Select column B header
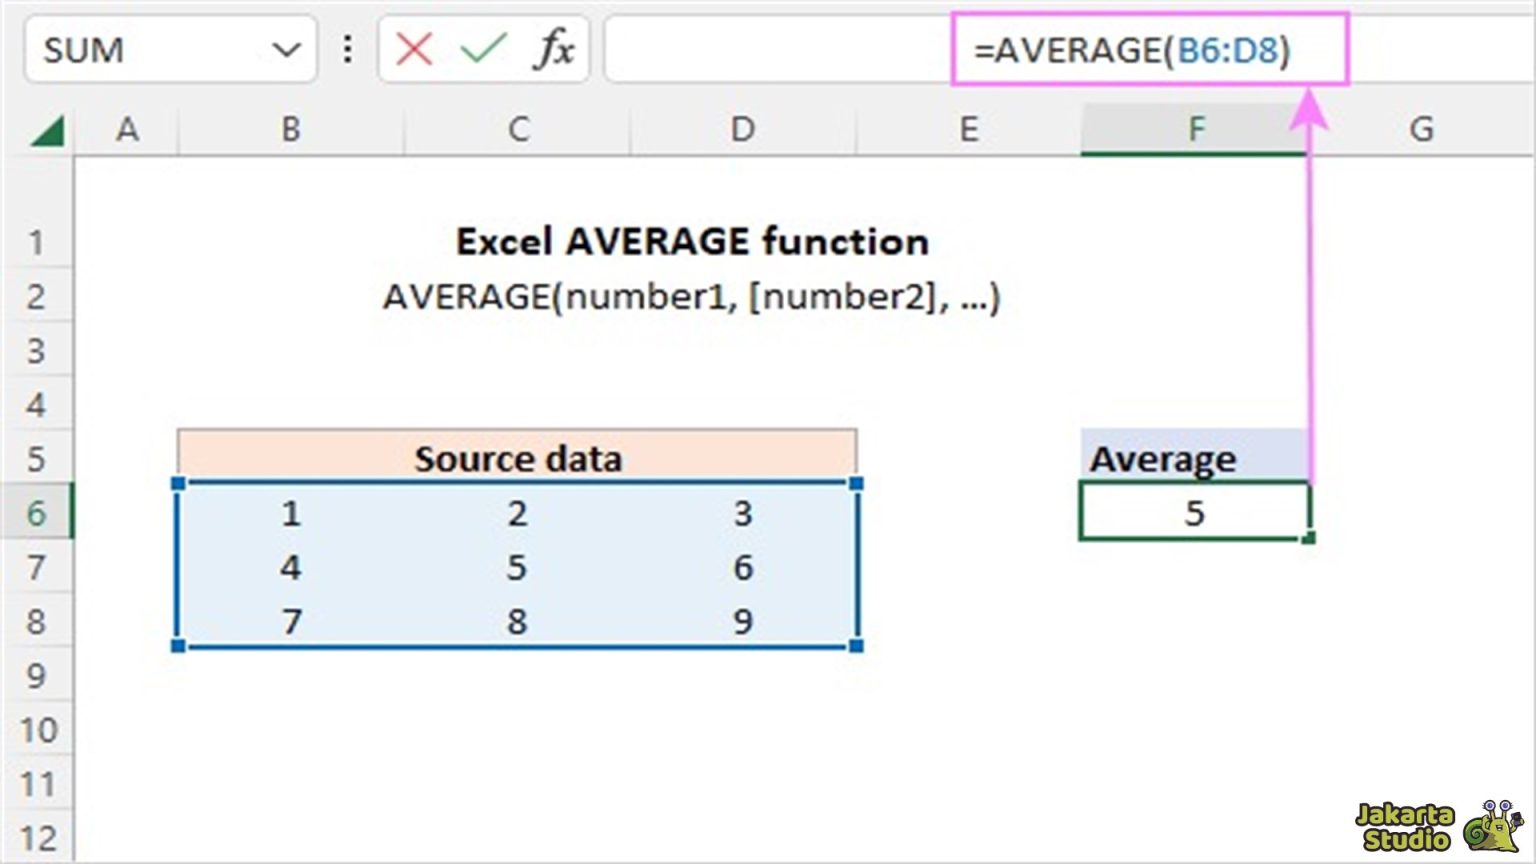This screenshot has height=864, width=1536. click(x=290, y=128)
